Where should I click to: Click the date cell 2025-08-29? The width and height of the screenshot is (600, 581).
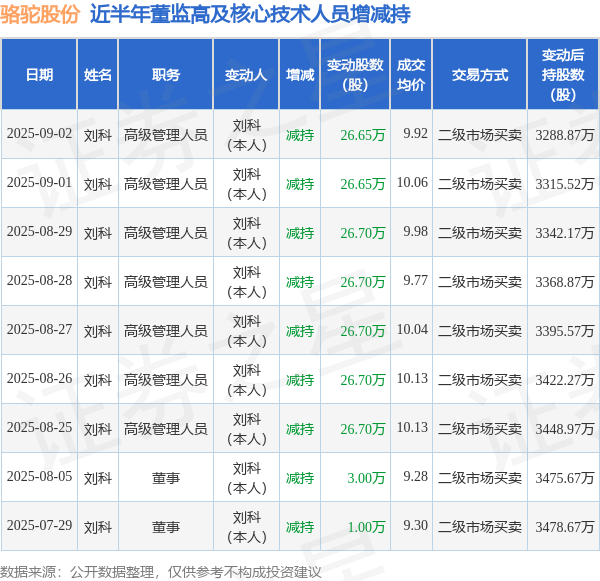tap(39, 232)
